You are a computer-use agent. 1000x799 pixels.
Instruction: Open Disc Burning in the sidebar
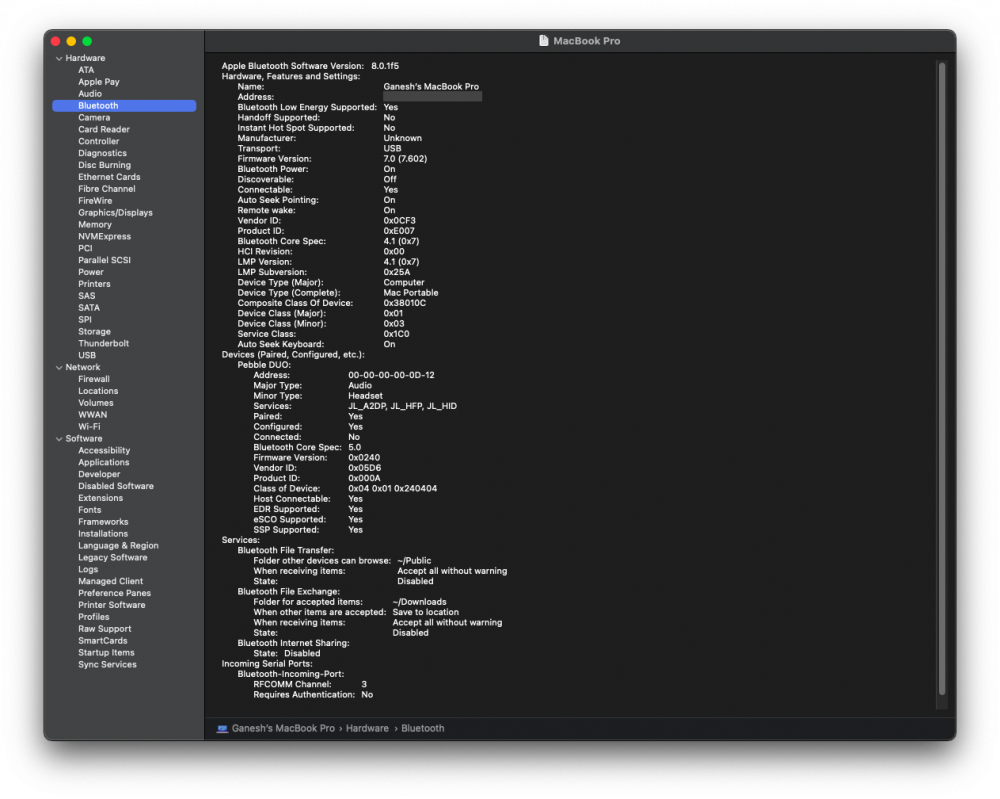pyautogui.click(x=105, y=165)
